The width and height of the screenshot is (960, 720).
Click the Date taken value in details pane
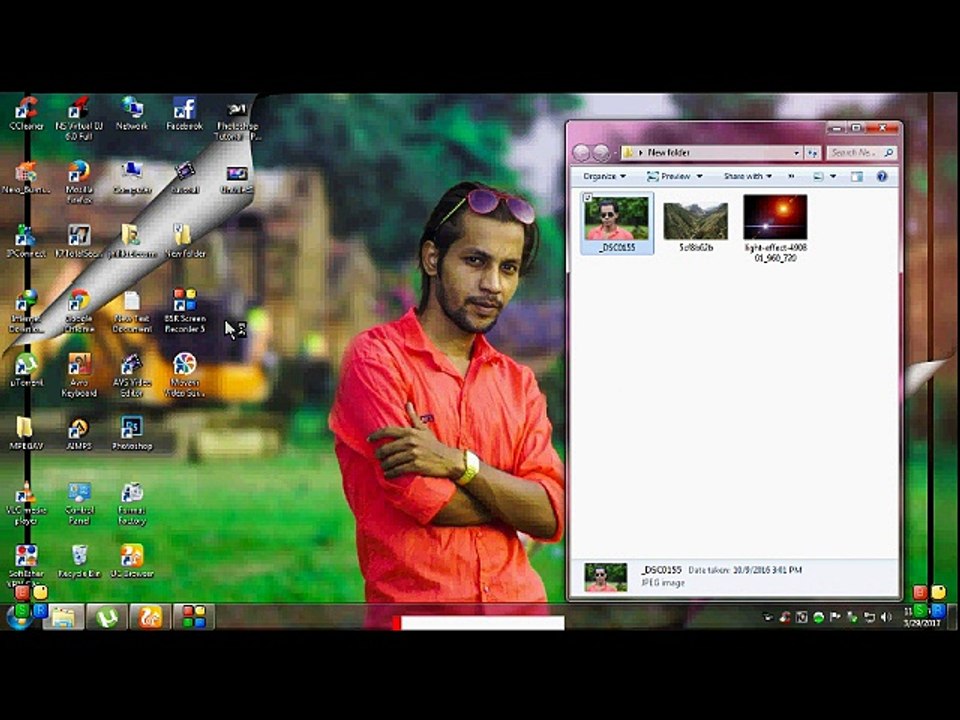tap(768, 569)
